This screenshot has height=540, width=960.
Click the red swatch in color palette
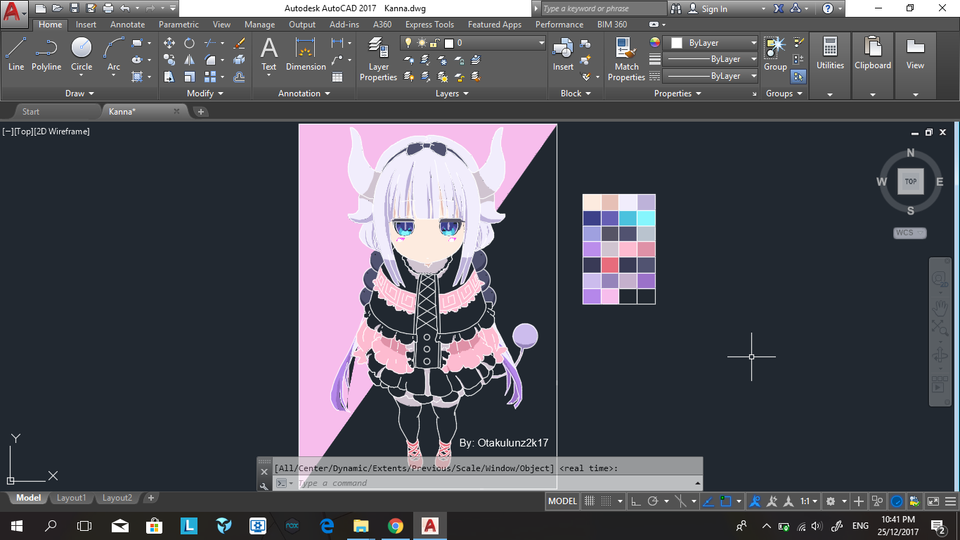click(x=610, y=265)
